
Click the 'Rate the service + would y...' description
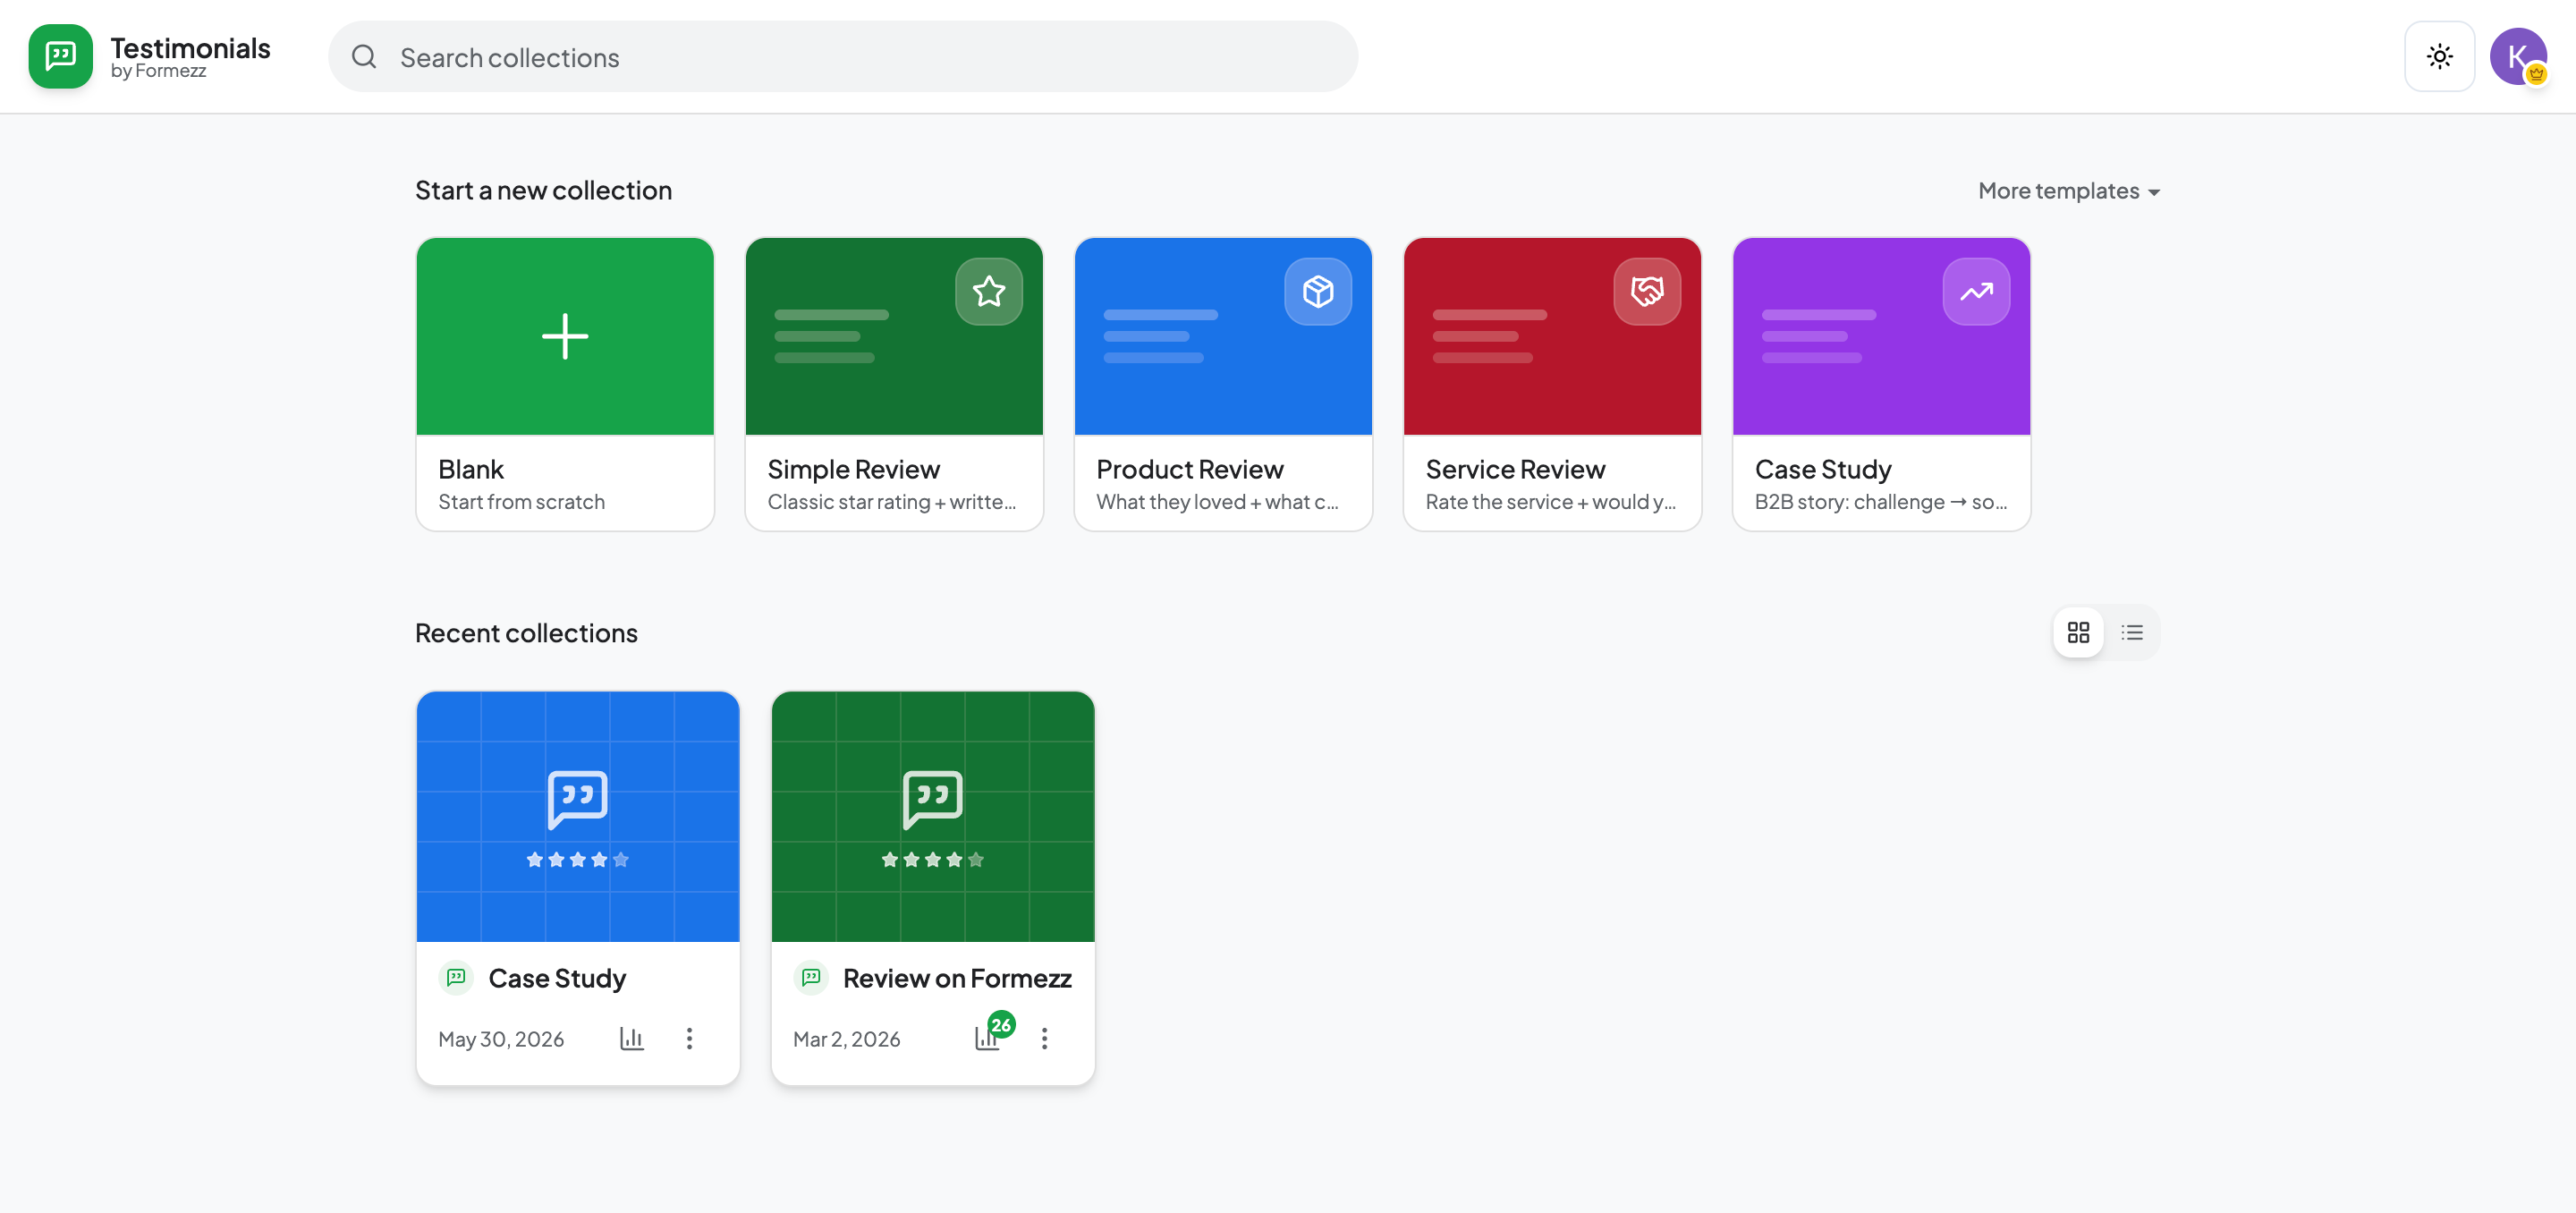coord(1550,502)
